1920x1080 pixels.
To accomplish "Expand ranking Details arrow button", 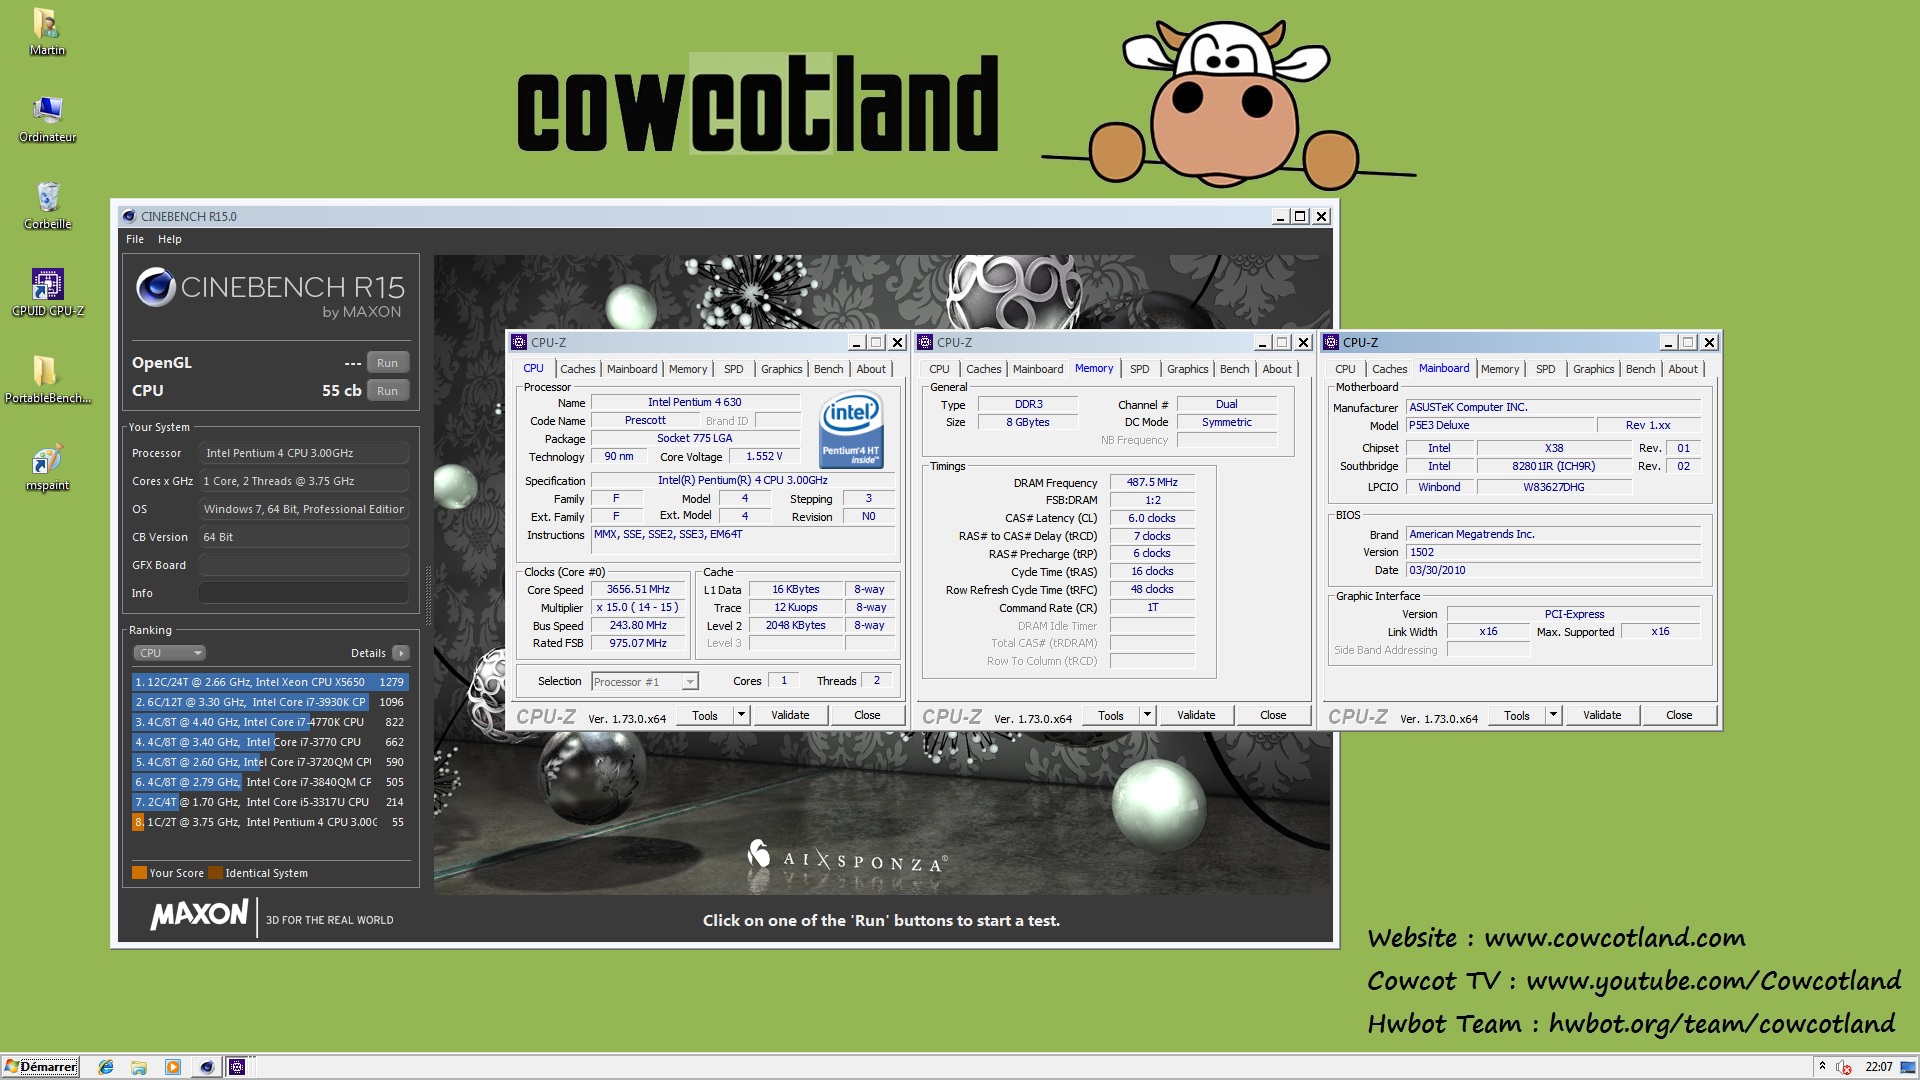I will click(x=400, y=653).
